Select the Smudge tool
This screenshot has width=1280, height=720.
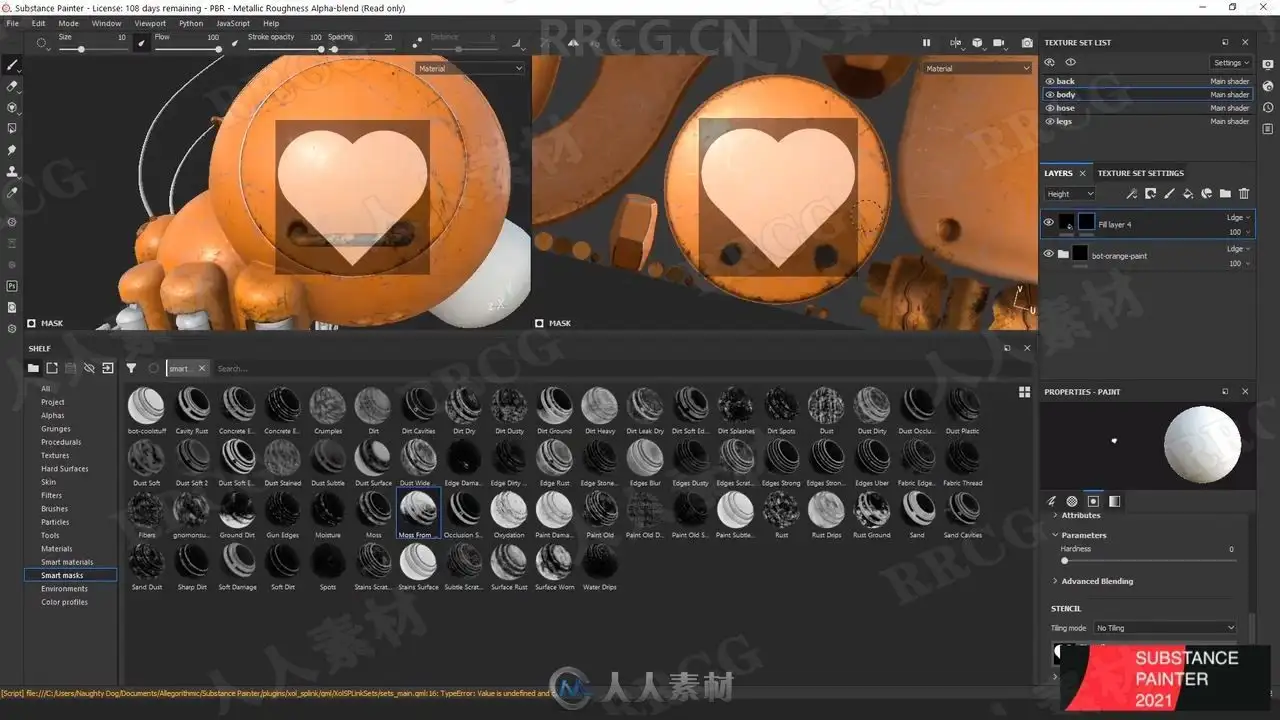12,149
